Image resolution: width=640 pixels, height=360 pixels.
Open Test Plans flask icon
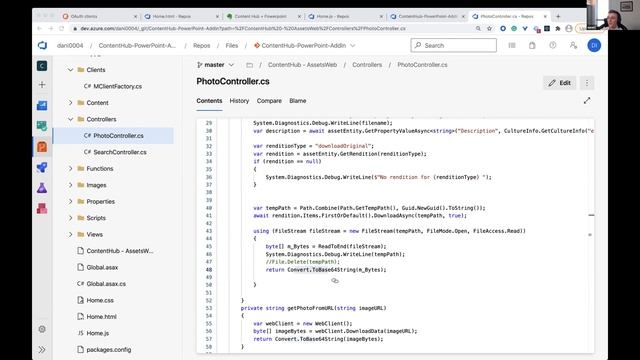click(42, 188)
